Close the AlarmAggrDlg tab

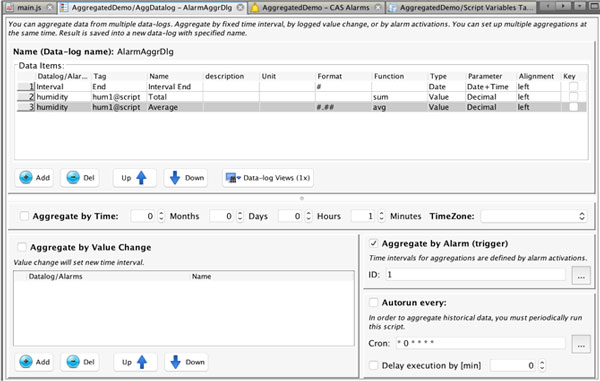tap(240, 7)
